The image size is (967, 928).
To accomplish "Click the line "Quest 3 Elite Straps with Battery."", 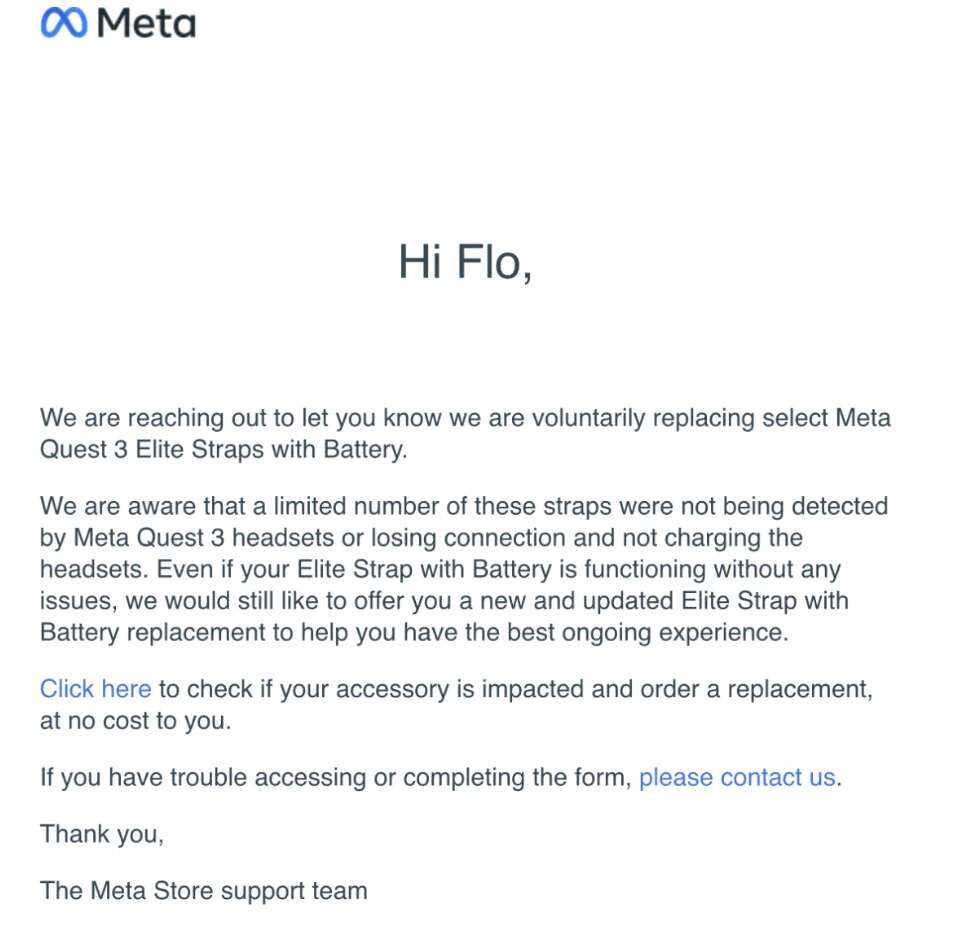I will click(x=224, y=449).
